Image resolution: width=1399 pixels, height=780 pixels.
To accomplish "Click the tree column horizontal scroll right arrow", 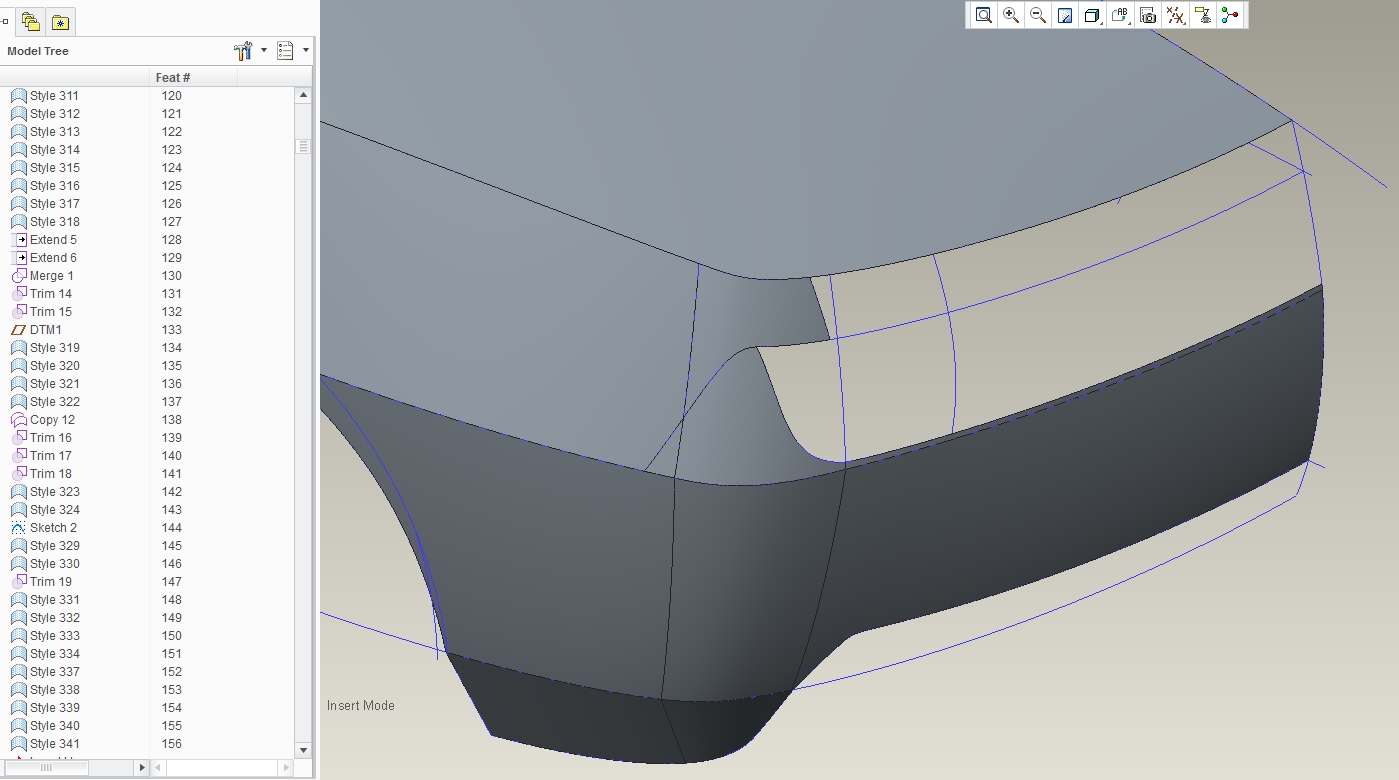I will click(141, 768).
